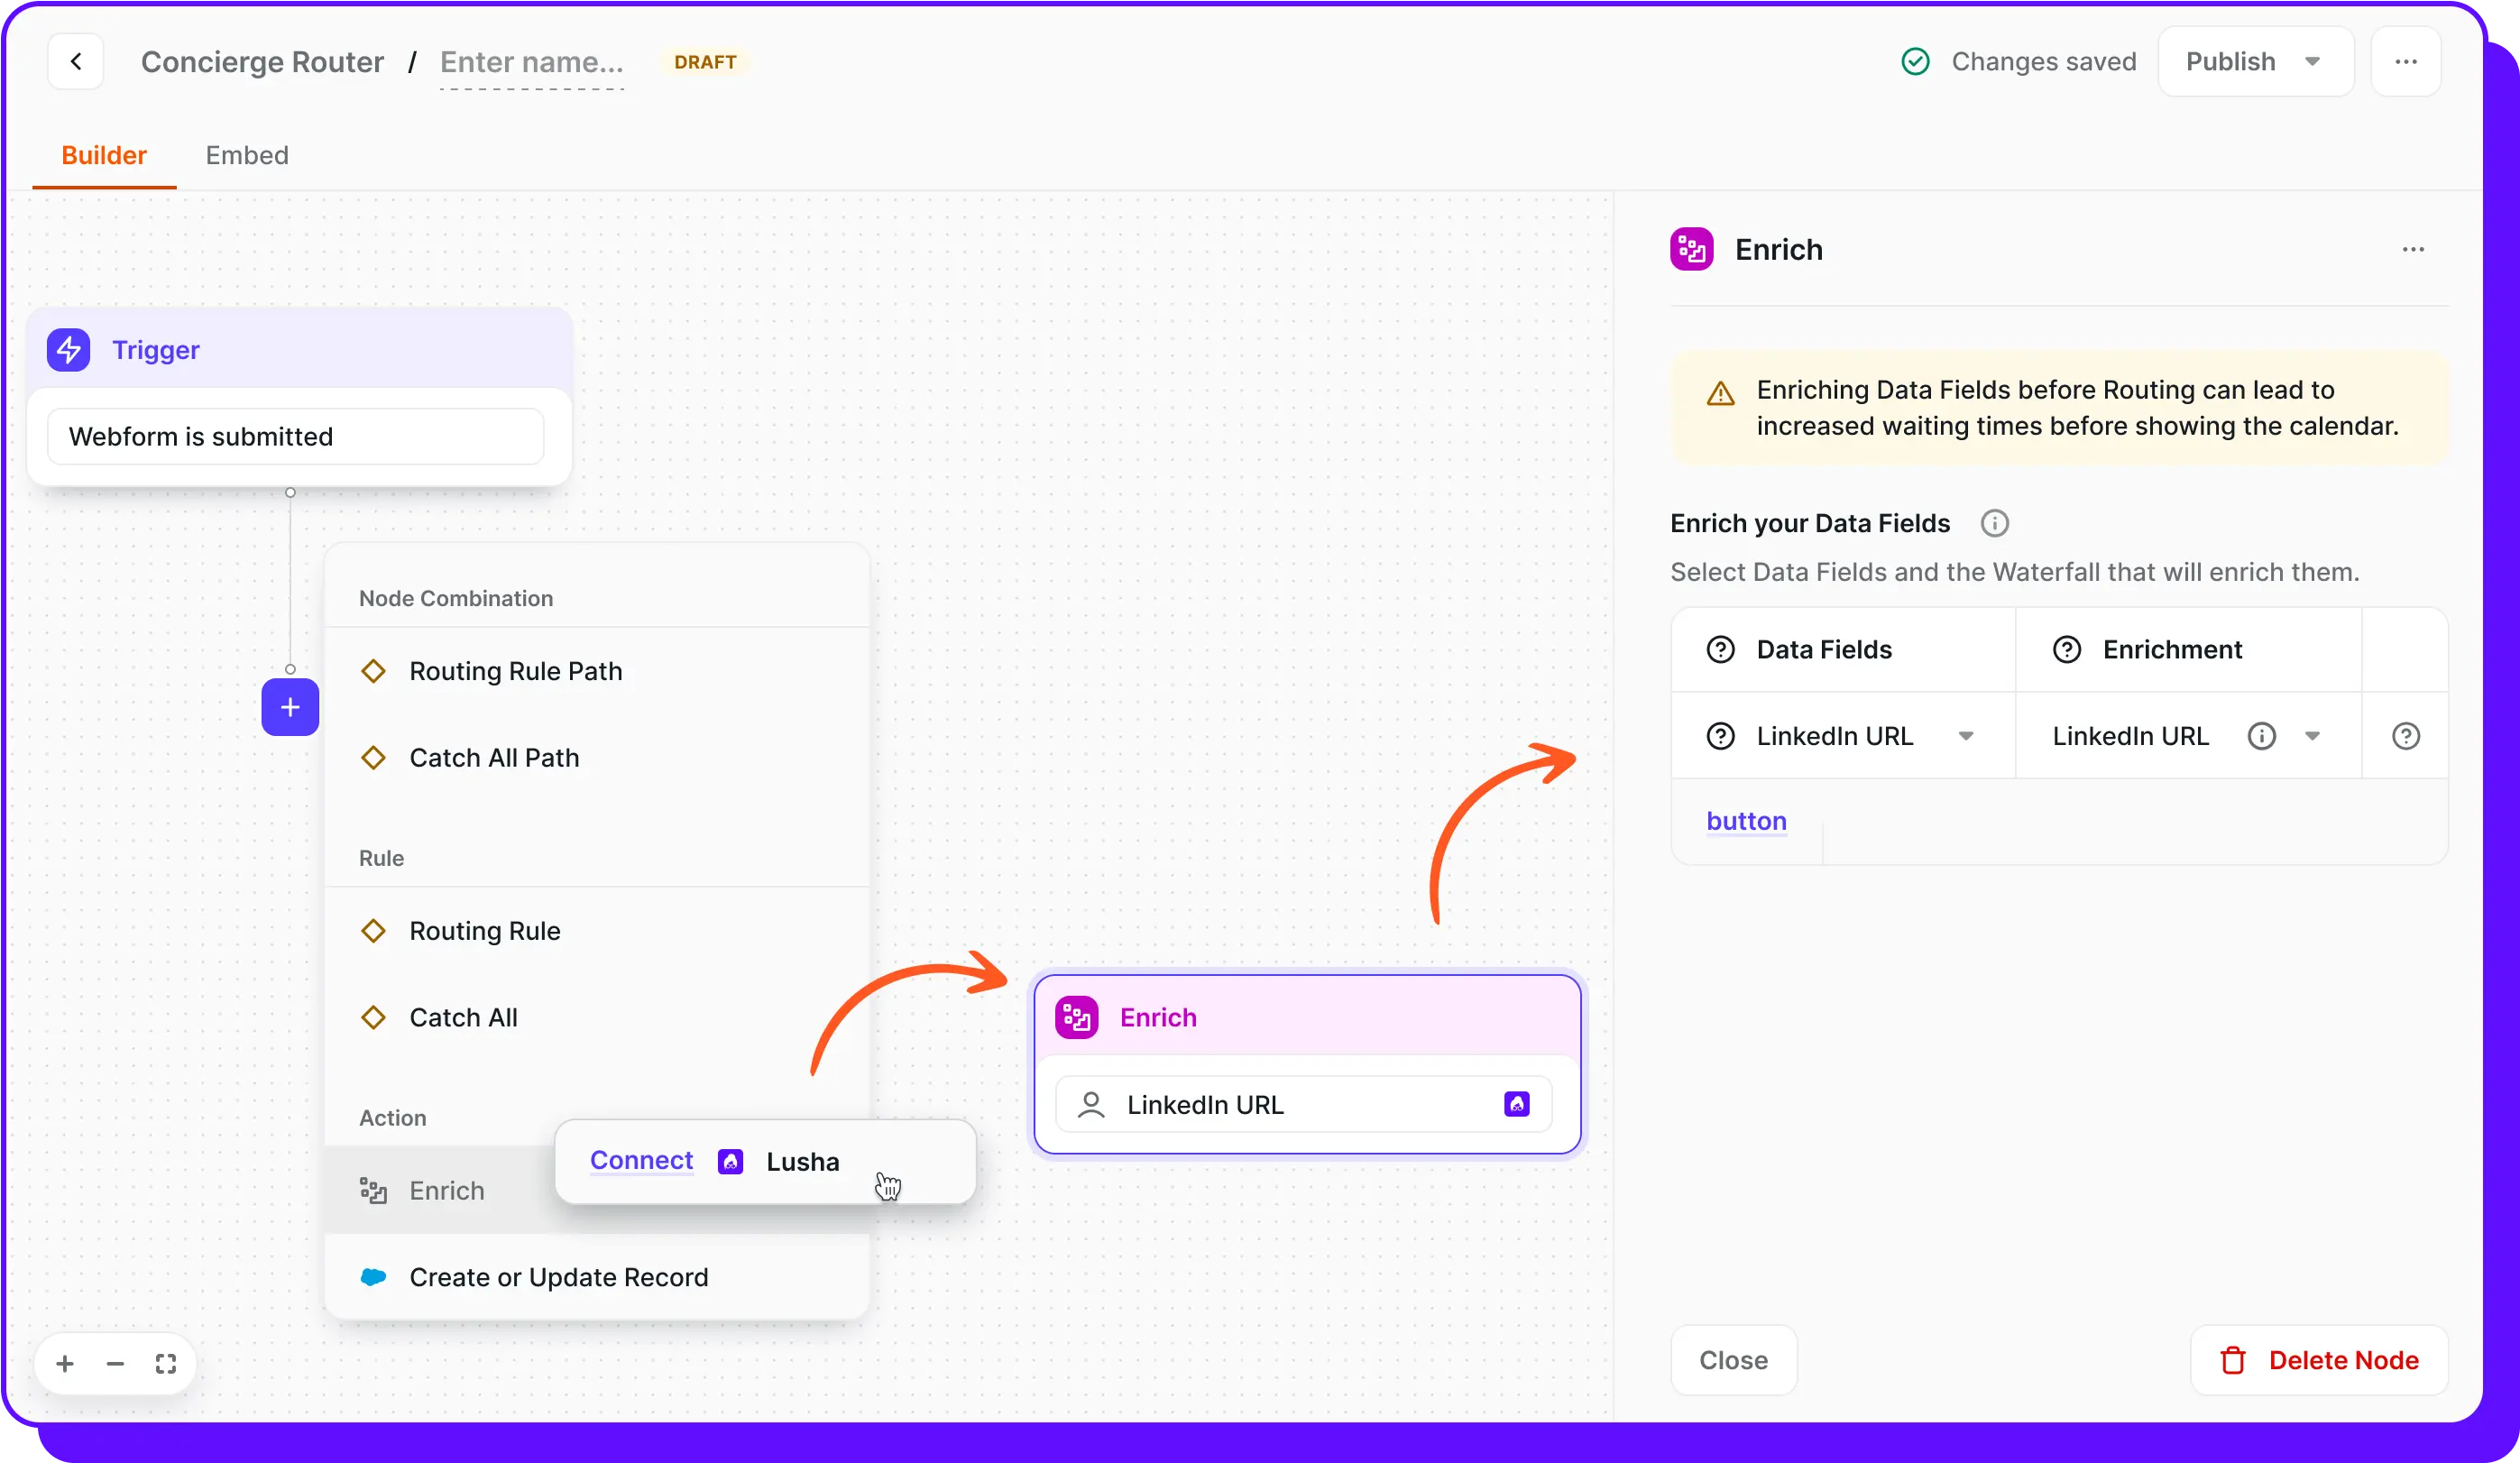Image resolution: width=2520 pixels, height=1463 pixels.
Task: Select Catch All Path menu item
Action: click(x=597, y=758)
